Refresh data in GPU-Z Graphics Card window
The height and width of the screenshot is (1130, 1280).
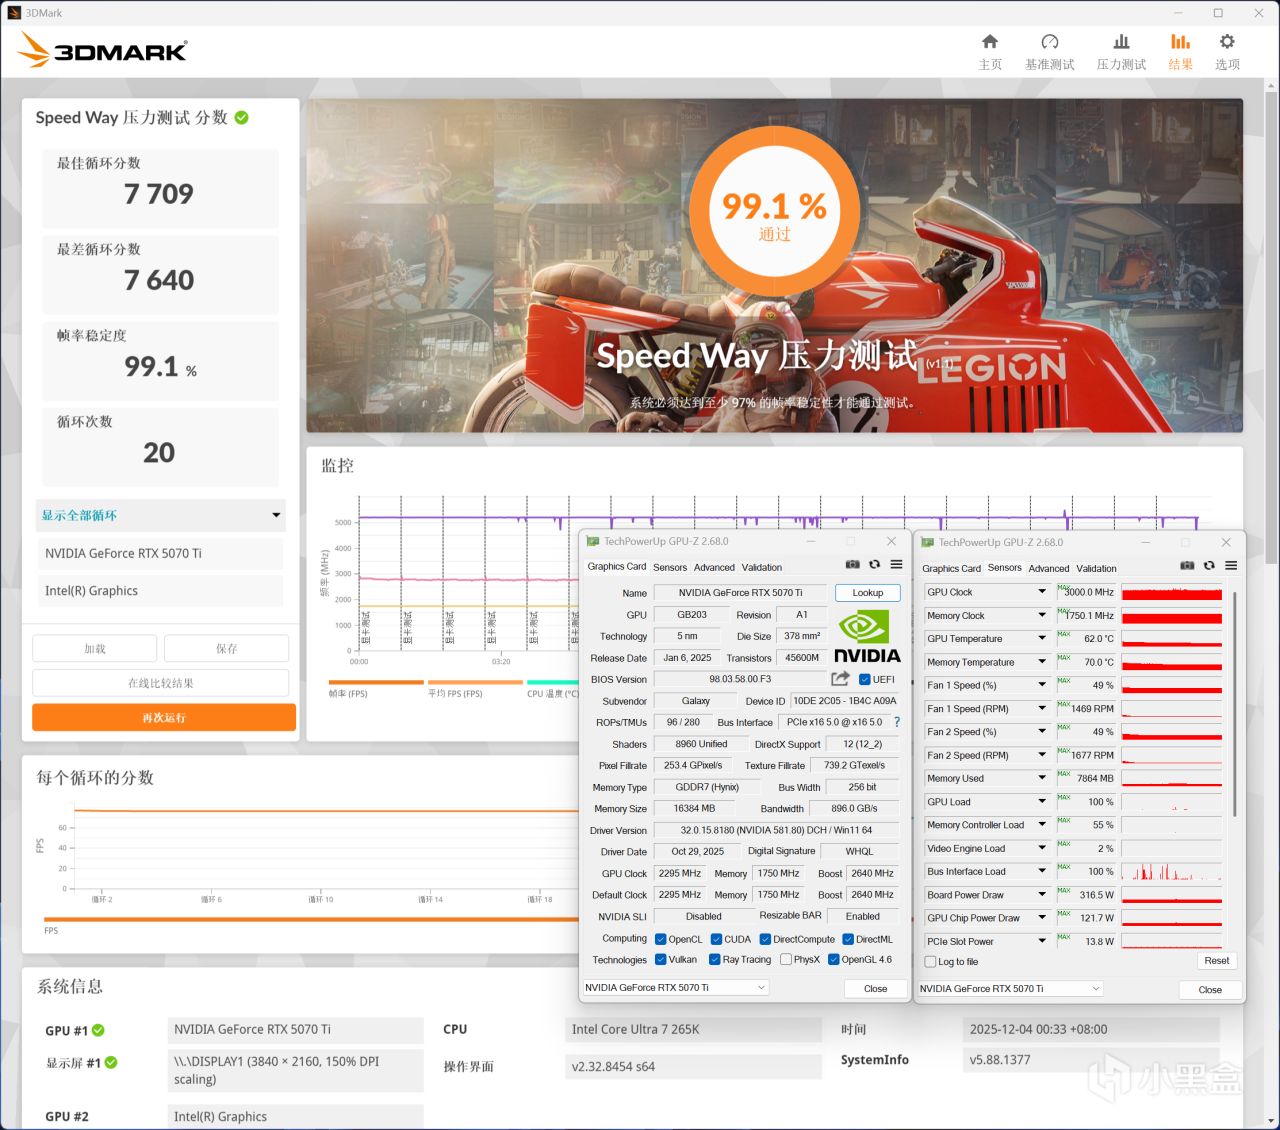(874, 565)
